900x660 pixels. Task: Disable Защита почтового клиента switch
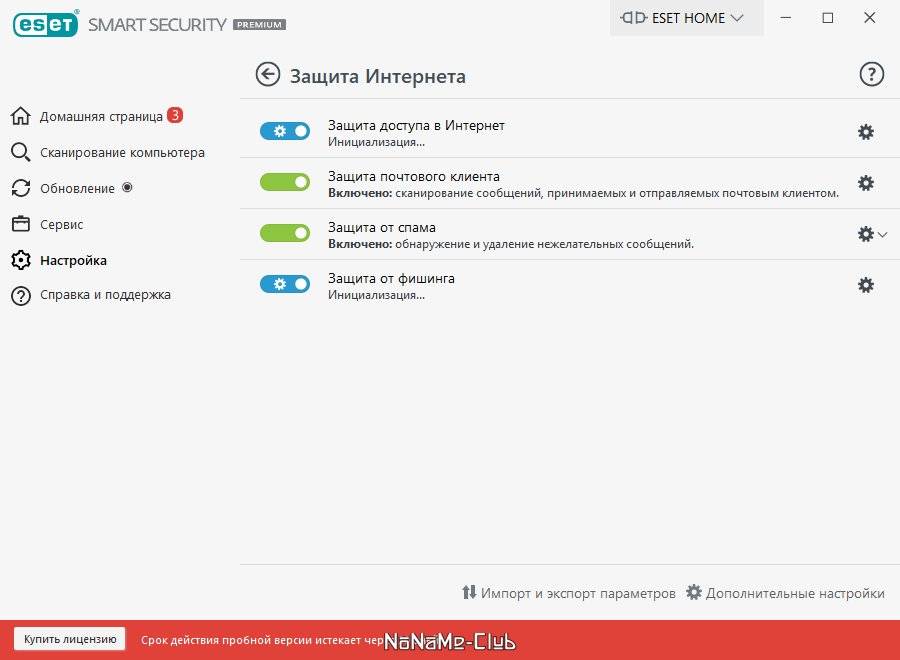pos(285,182)
